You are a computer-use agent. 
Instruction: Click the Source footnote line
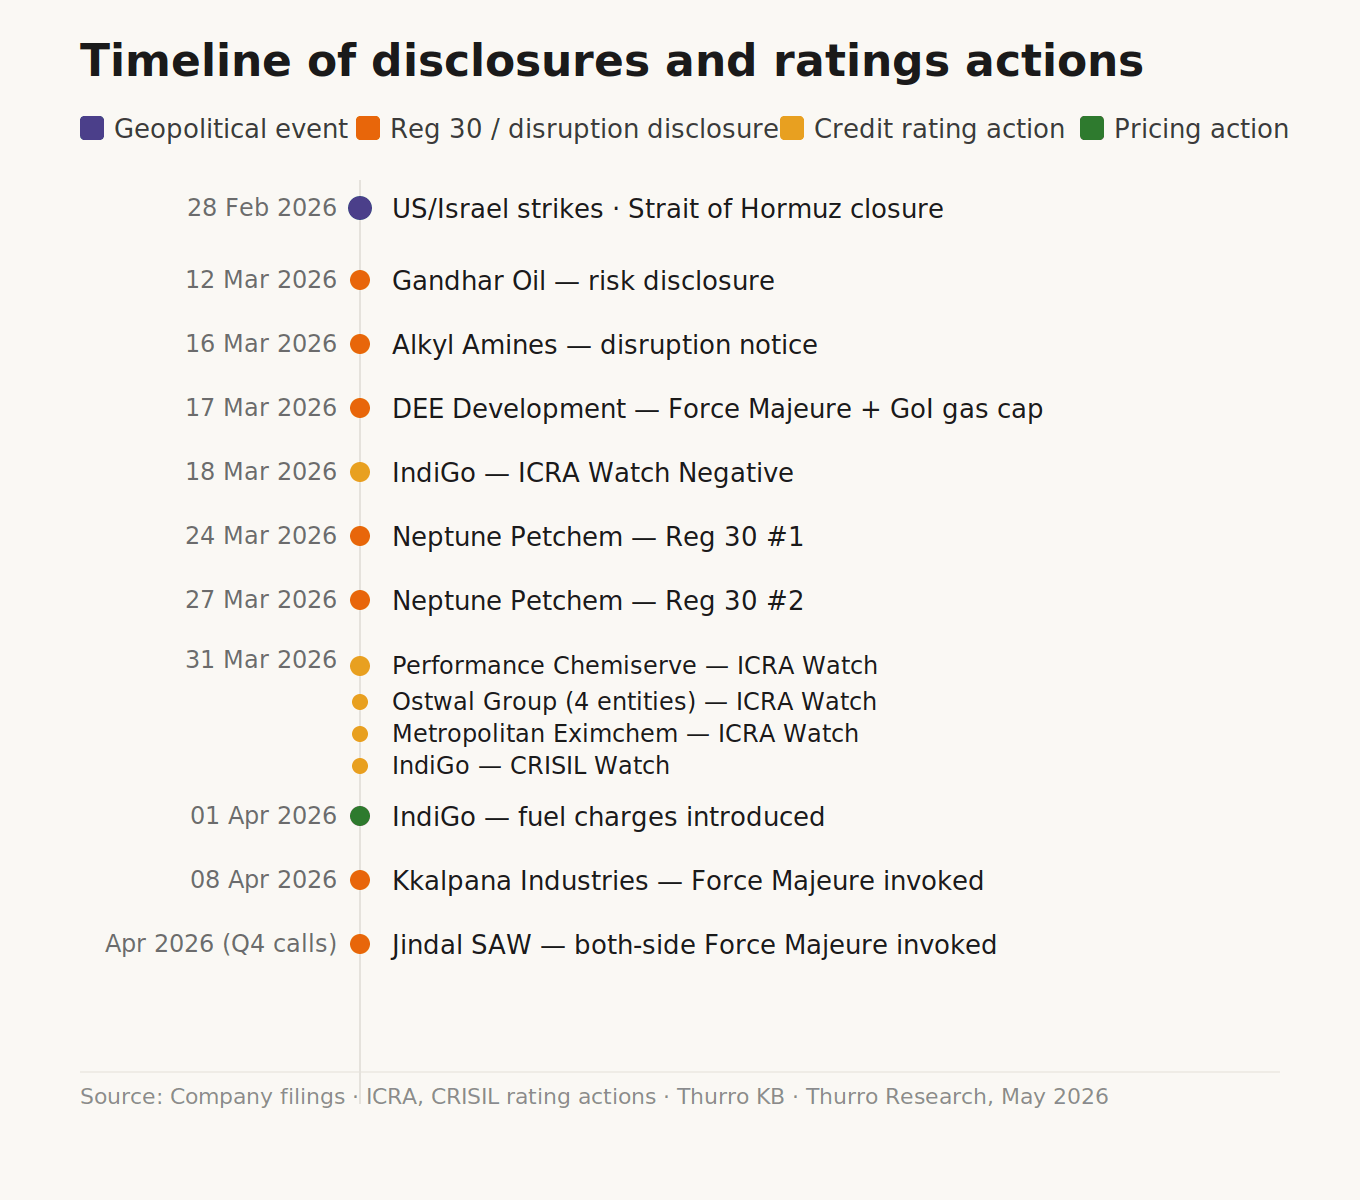594,1097
